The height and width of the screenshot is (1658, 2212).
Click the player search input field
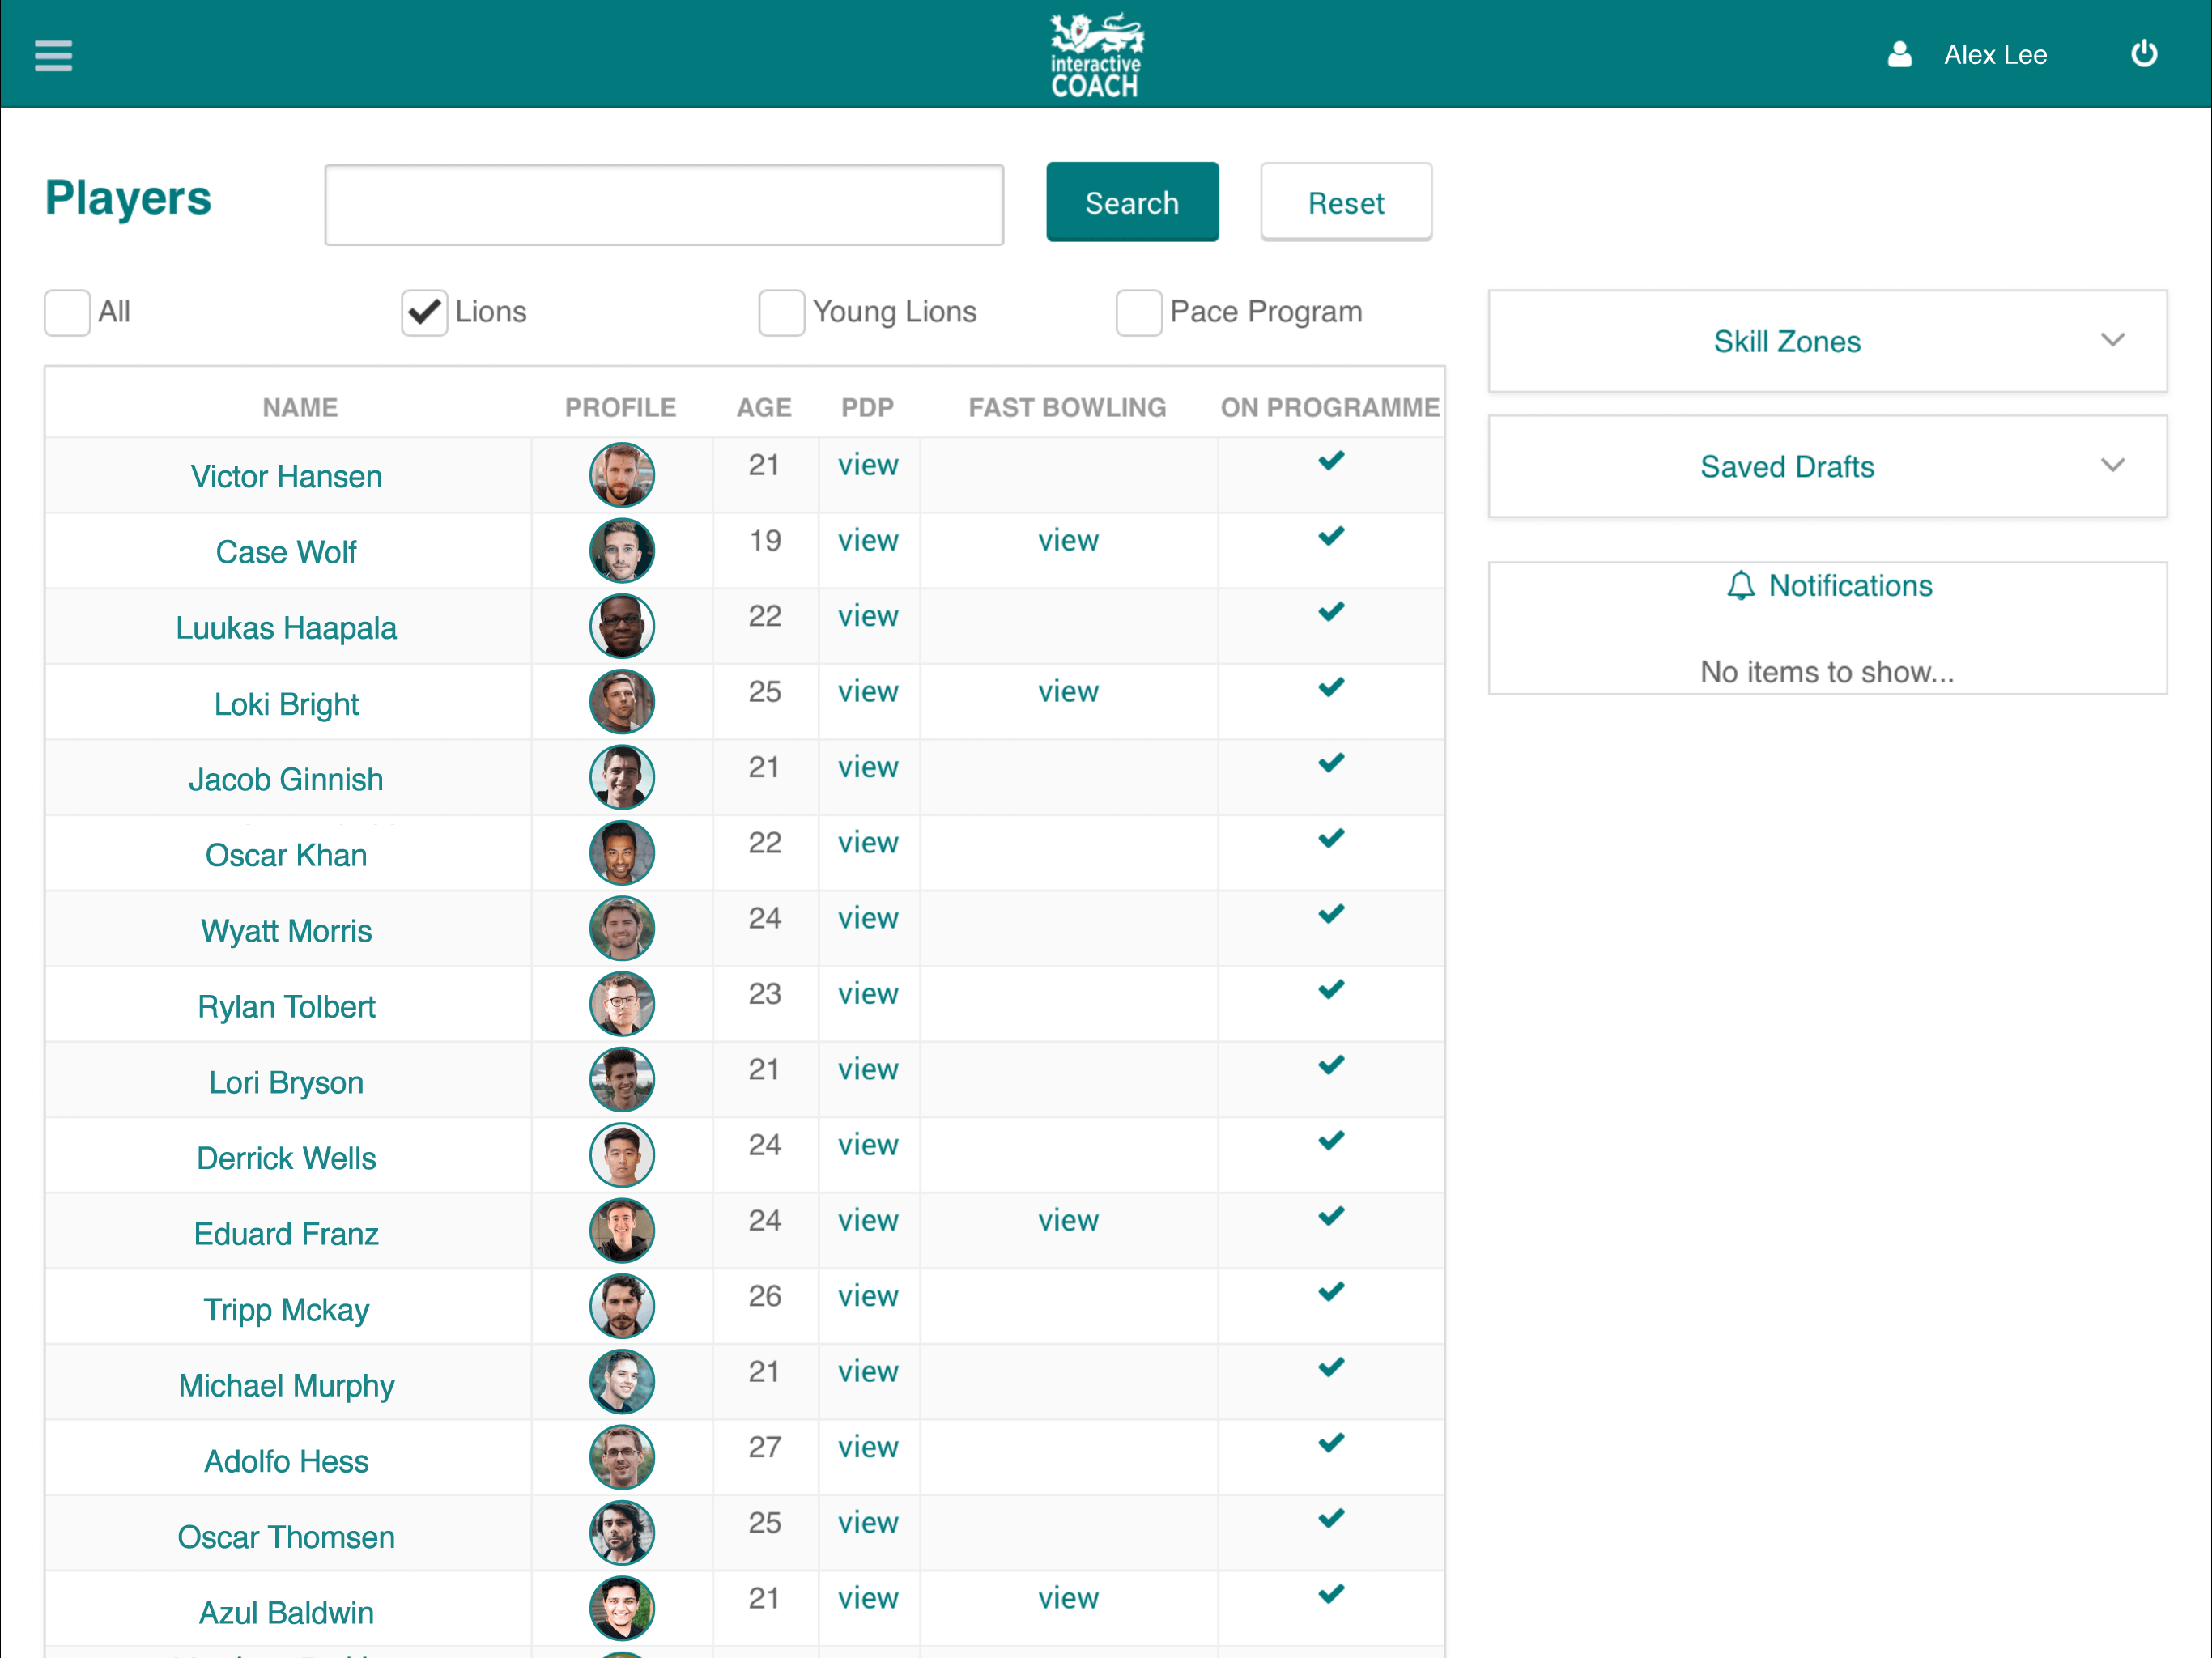click(x=664, y=204)
